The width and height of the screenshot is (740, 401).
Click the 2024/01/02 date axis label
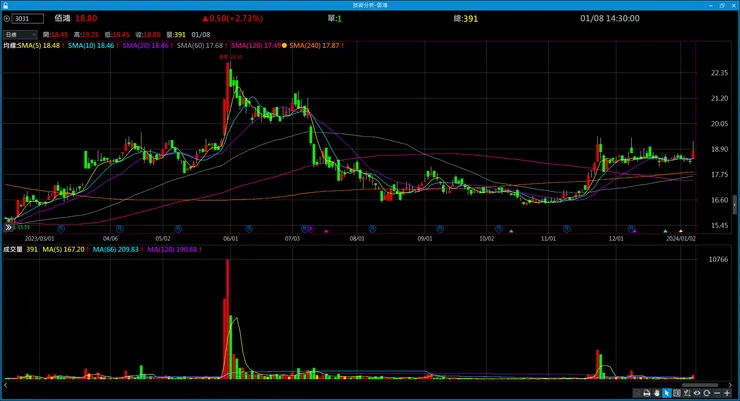(681, 239)
